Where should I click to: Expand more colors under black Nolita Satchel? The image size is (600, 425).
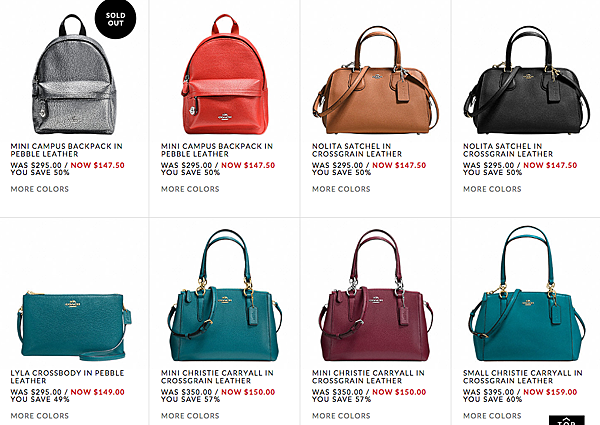click(492, 189)
